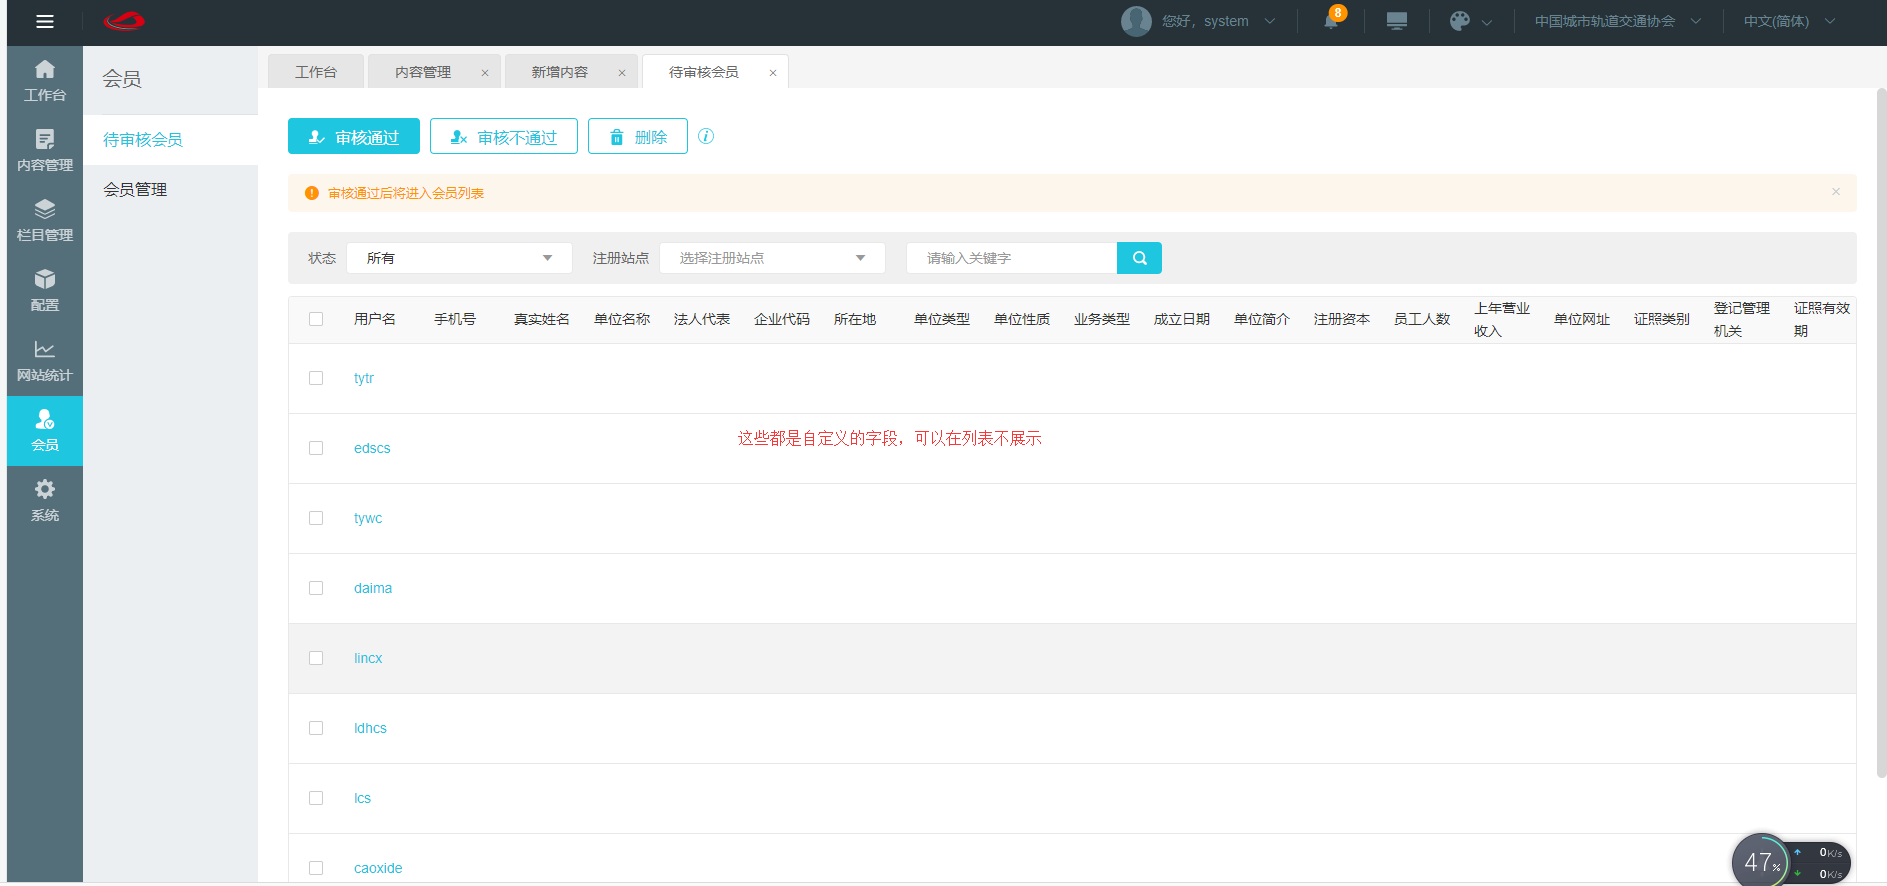Expand the 状态 dropdown showing 所有

point(459,258)
